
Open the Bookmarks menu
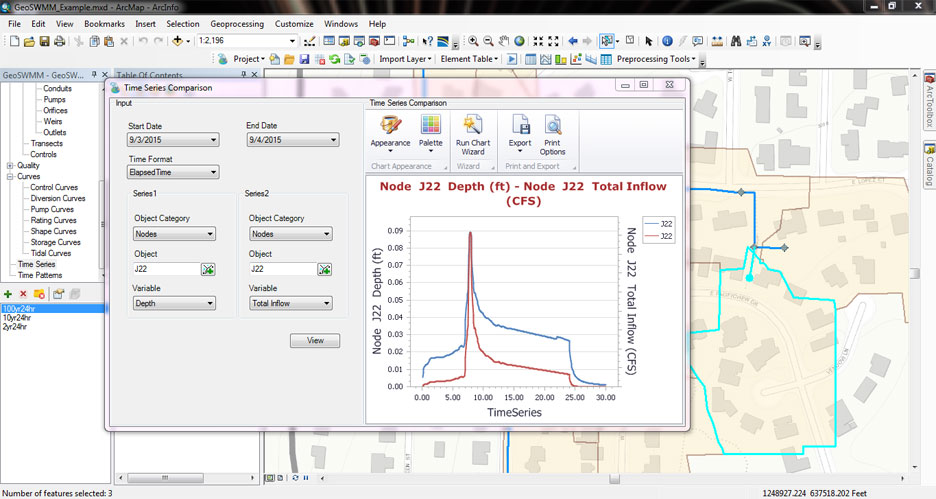[x=104, y=23]
